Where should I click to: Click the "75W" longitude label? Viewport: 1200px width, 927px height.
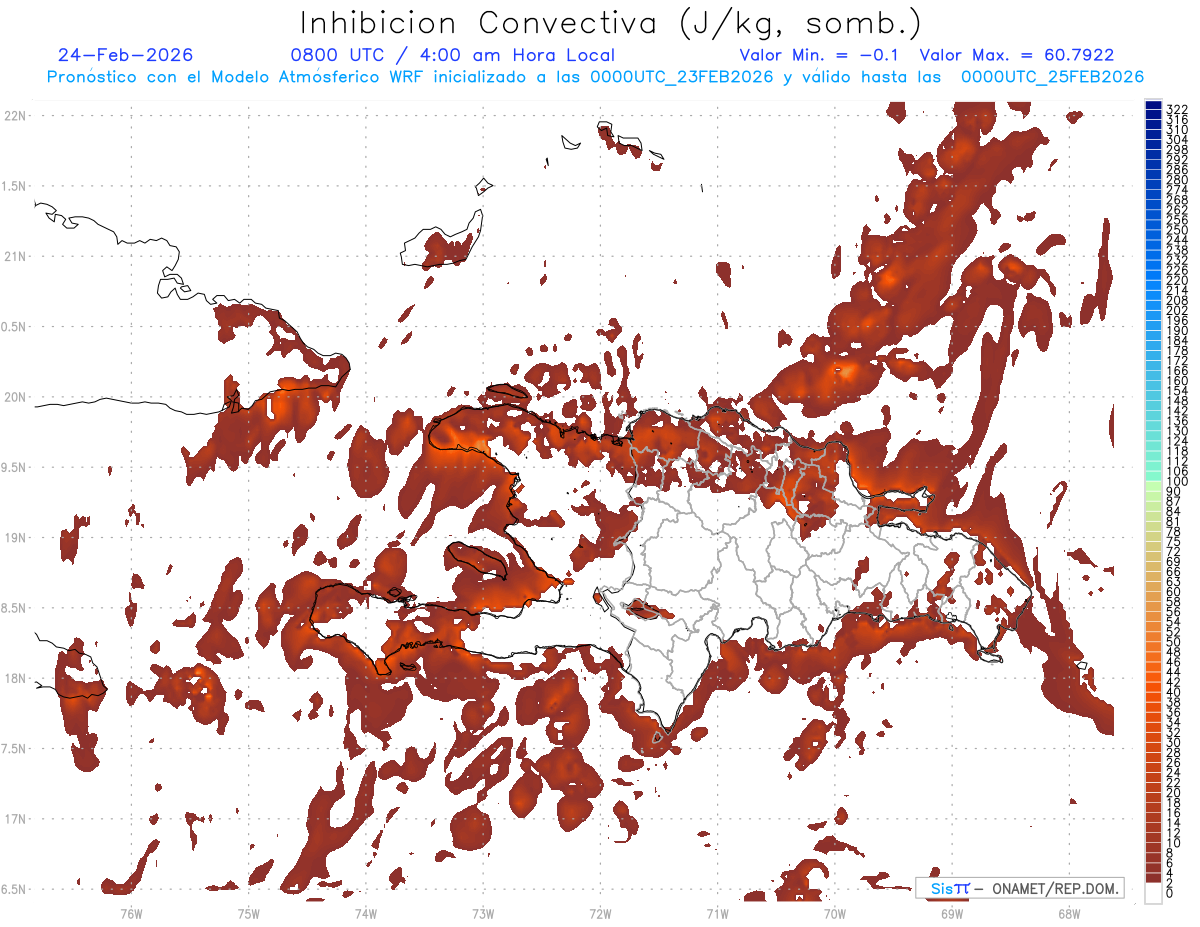(x=248, y=913)
